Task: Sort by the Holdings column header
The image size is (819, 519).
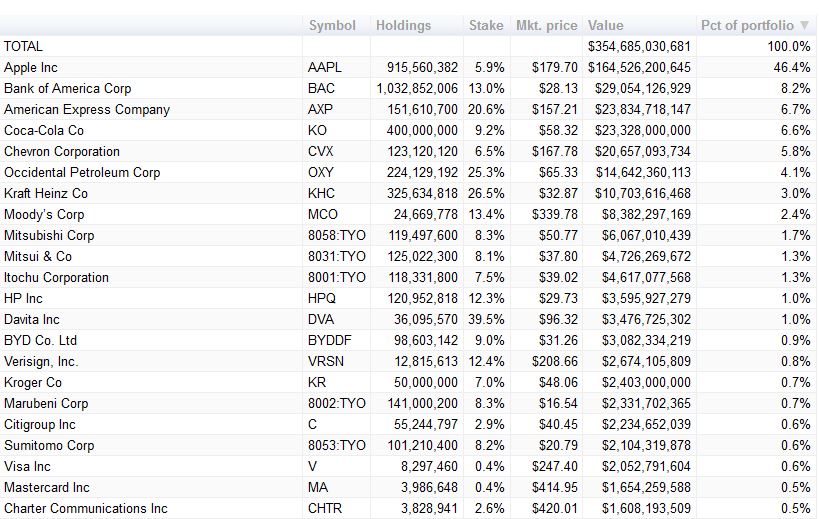Action: 403,25
